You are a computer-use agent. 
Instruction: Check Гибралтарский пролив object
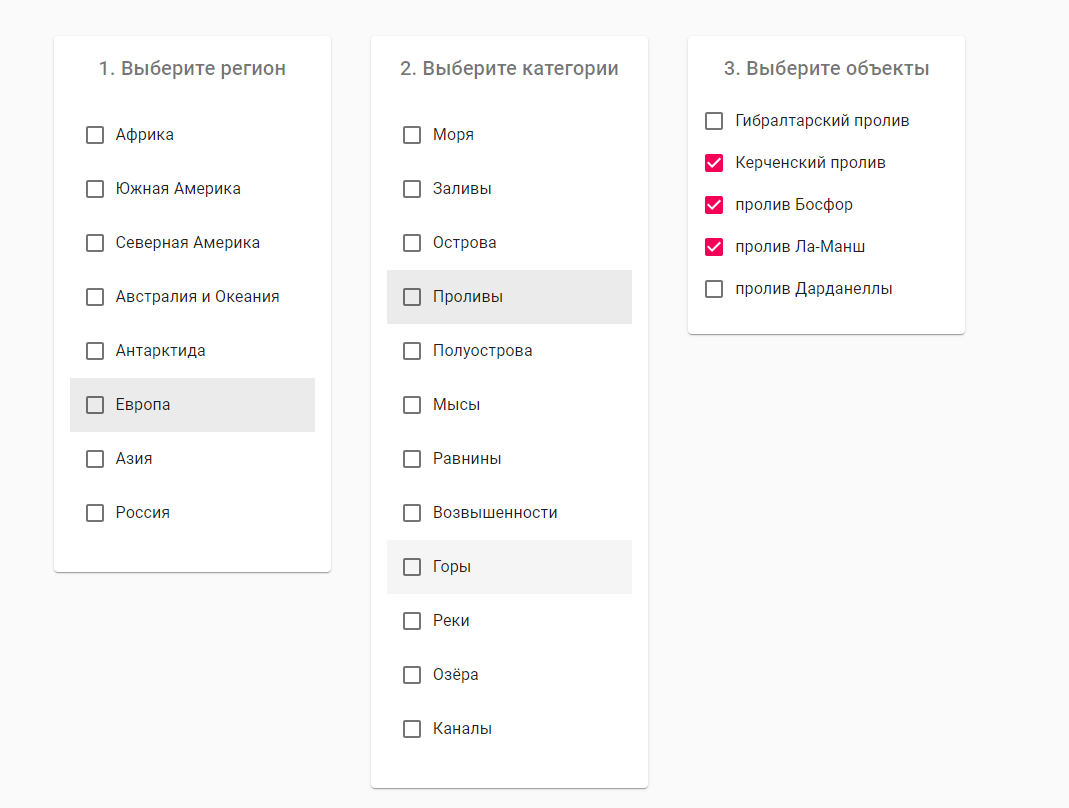(x=714, y=121)
